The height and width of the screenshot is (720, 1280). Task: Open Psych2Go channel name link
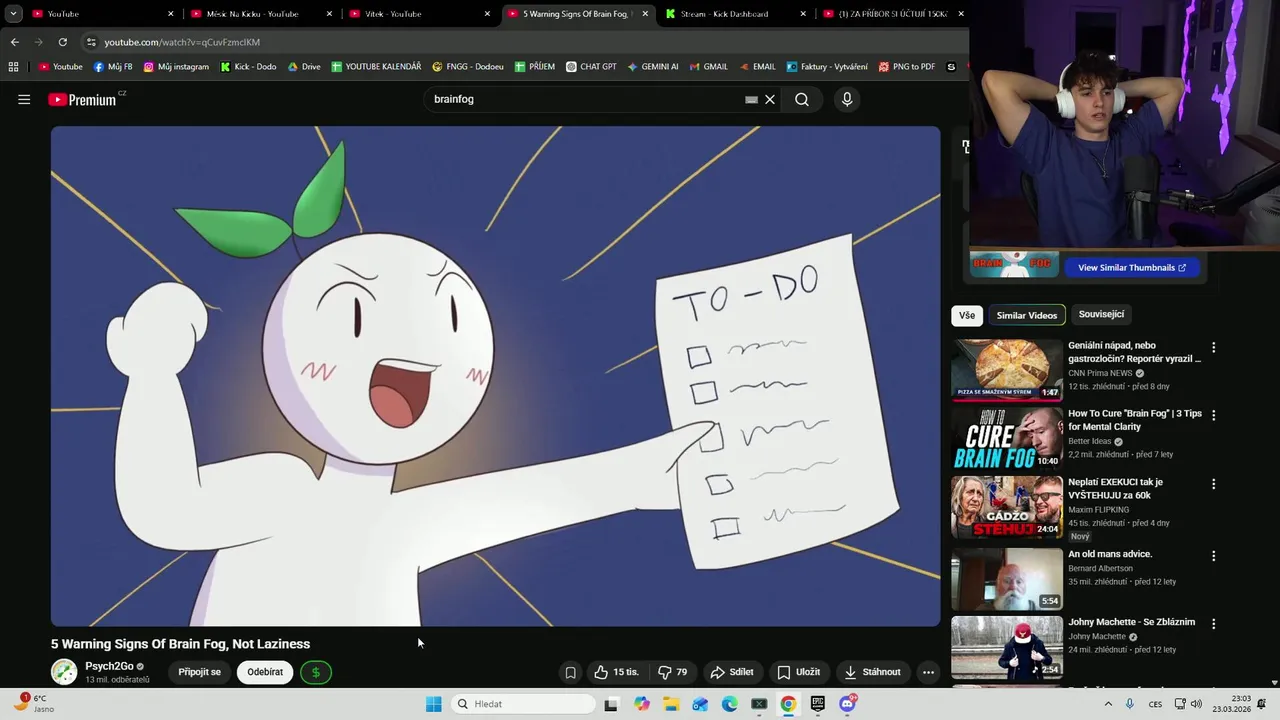point(109,666)
